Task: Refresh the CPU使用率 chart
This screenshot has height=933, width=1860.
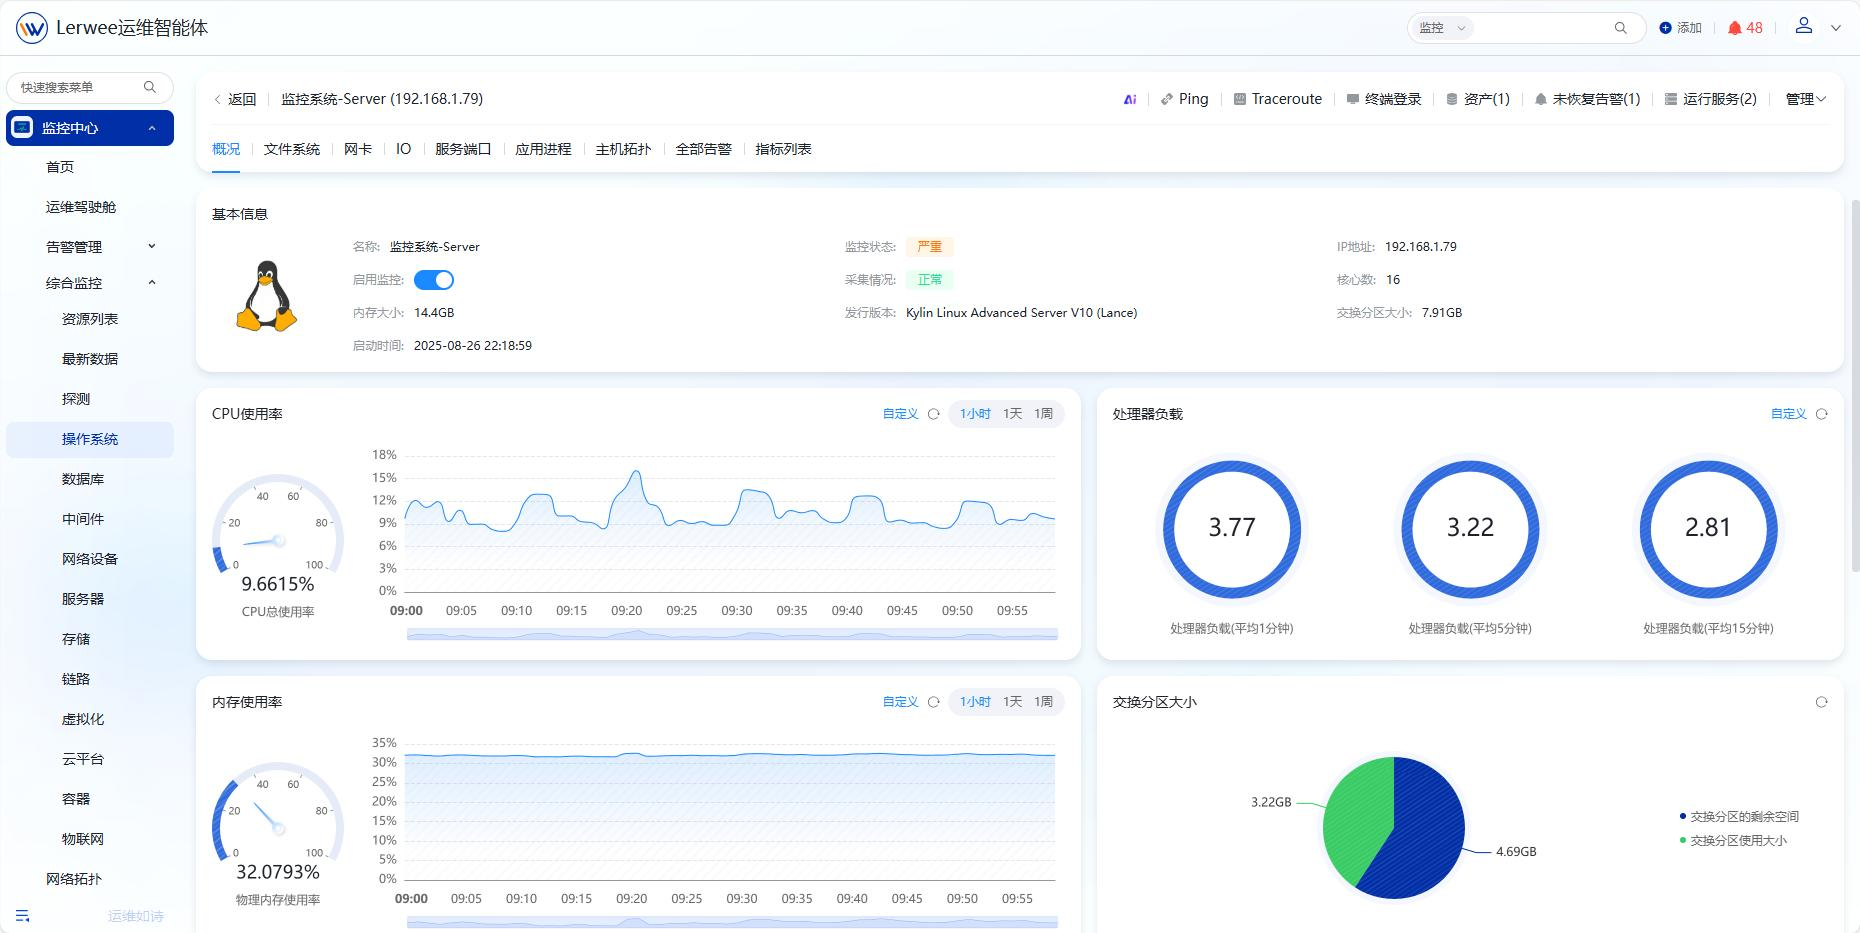Action: tap(934, 414)
